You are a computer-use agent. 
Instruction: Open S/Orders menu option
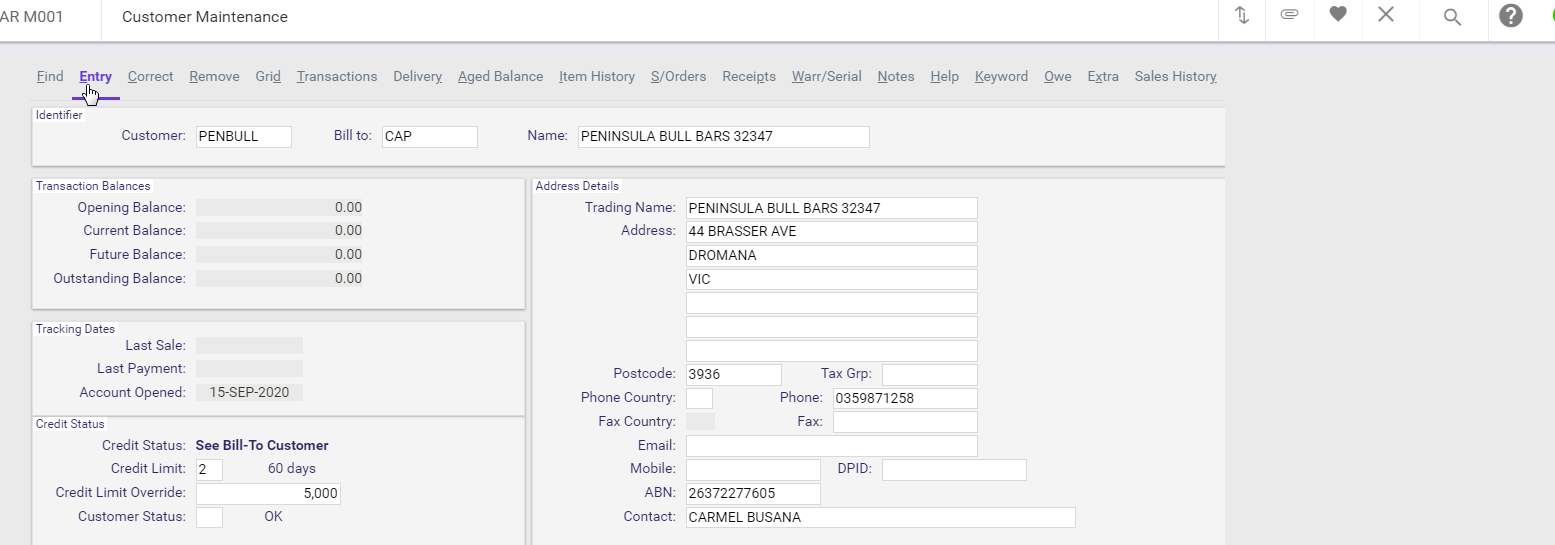[x=678, y=76]
